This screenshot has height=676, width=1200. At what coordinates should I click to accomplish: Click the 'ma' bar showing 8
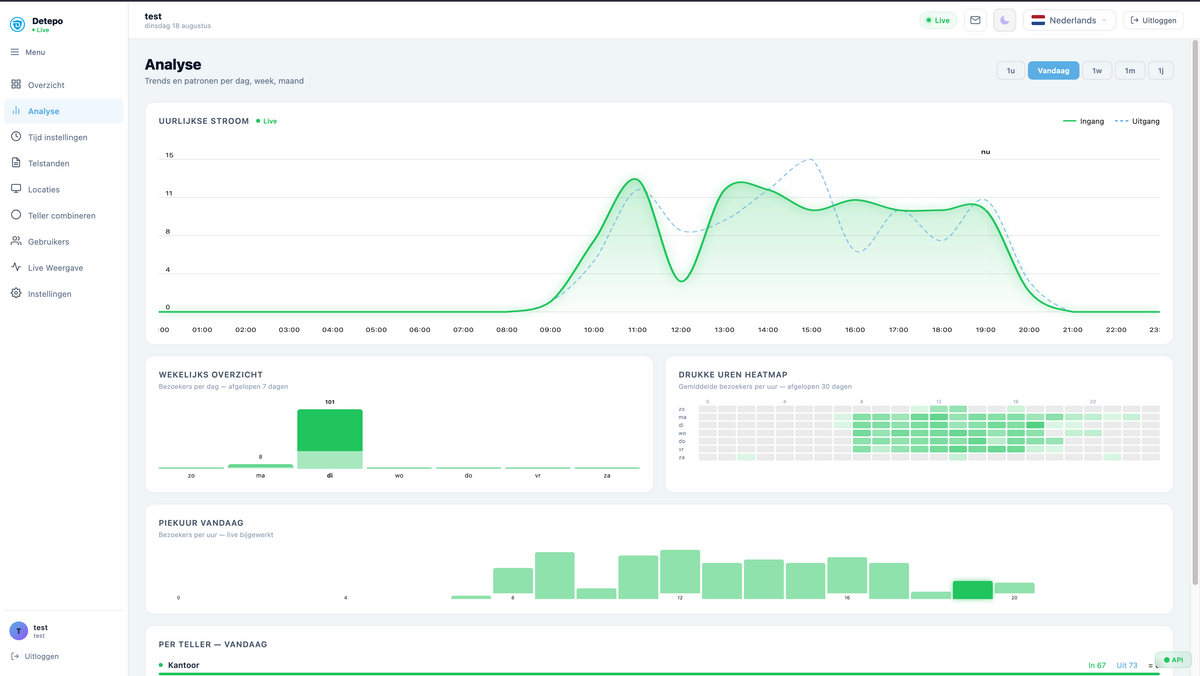click(x=260, y=466)
